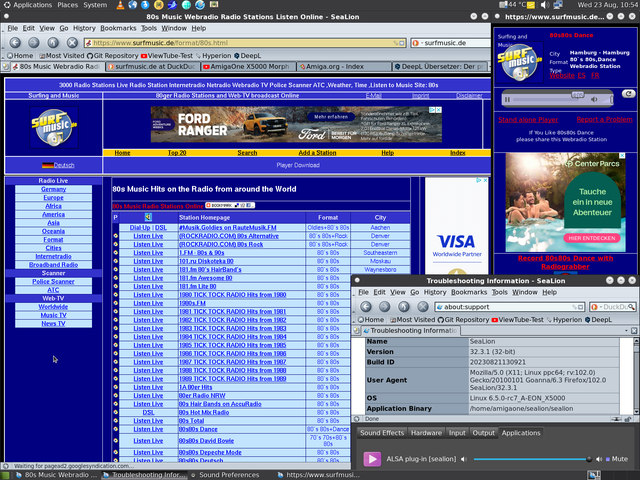Open the Bookmarks menu in the 80s Music window
This screenshot has width=640, height=480.
pyautogui.click(x=118, y=28)
